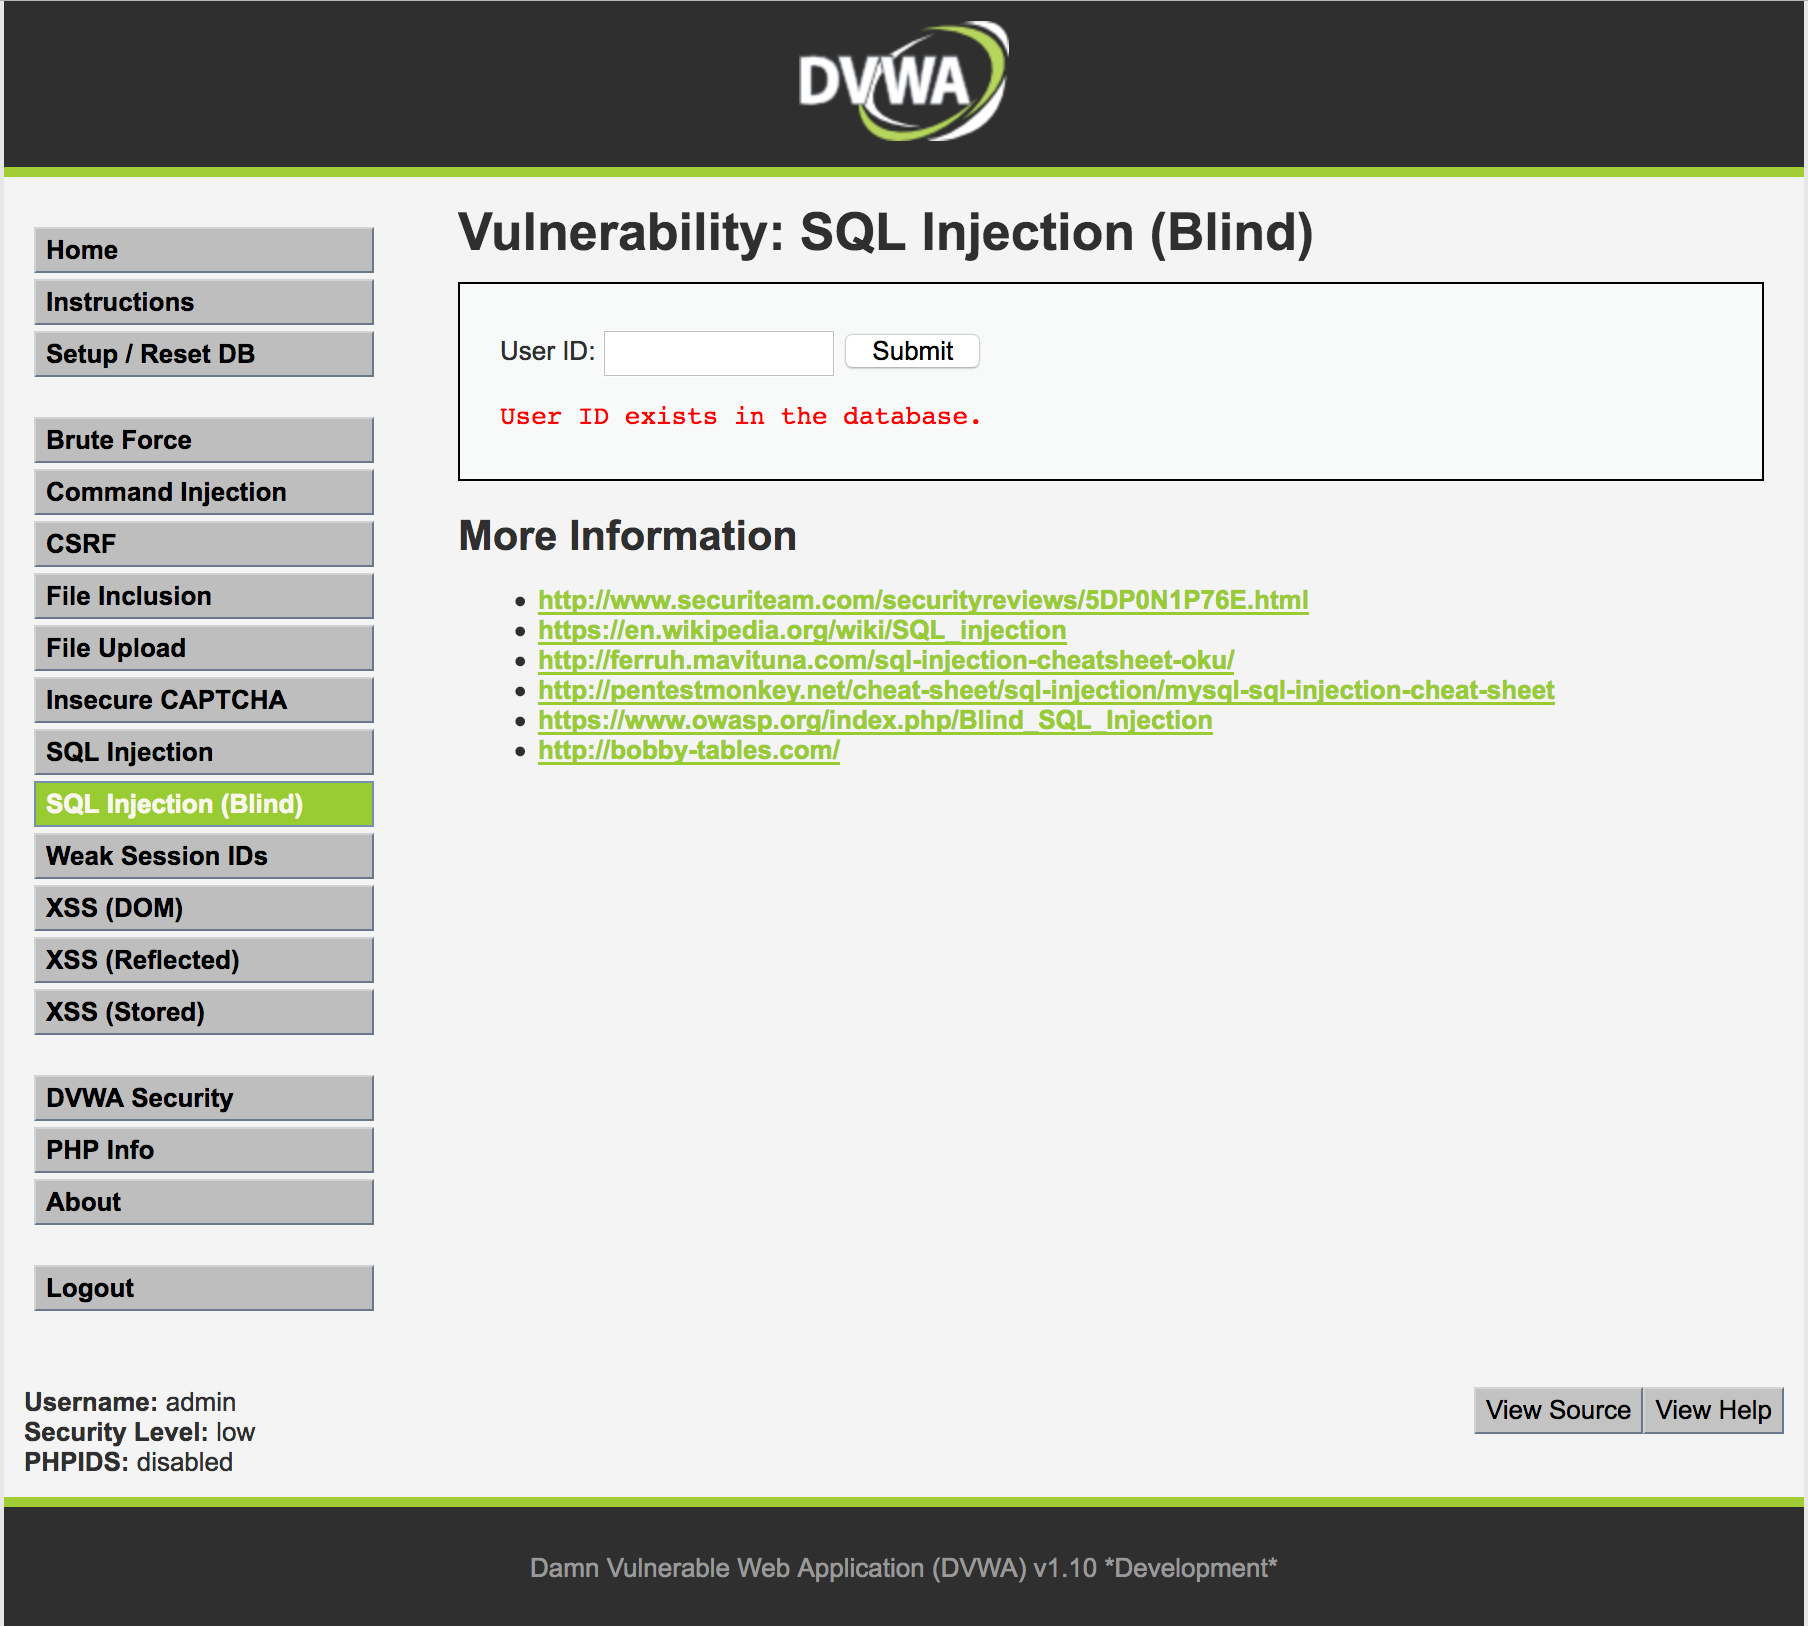The image size is (1808, 1626).
Task: Open the securiteam.com security review link
Action: coord(923,600)
